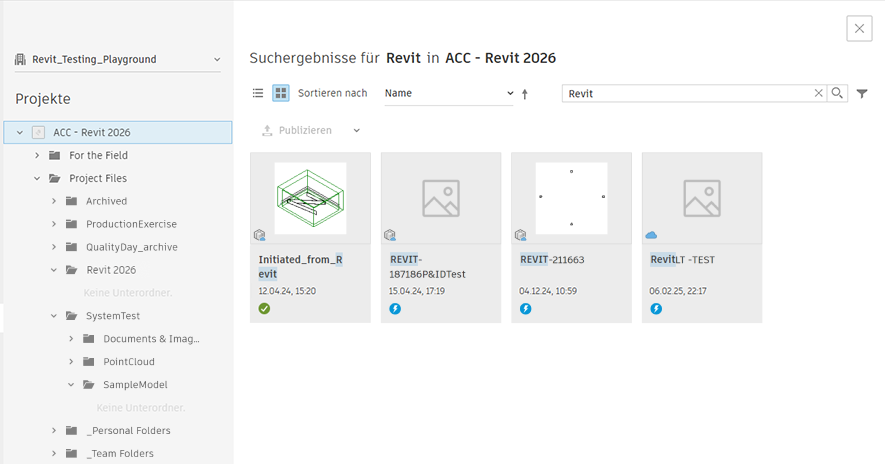This screenshot has width=885, height=464.
Task: Click the search magnifier icon
Action: coord(838,93)
